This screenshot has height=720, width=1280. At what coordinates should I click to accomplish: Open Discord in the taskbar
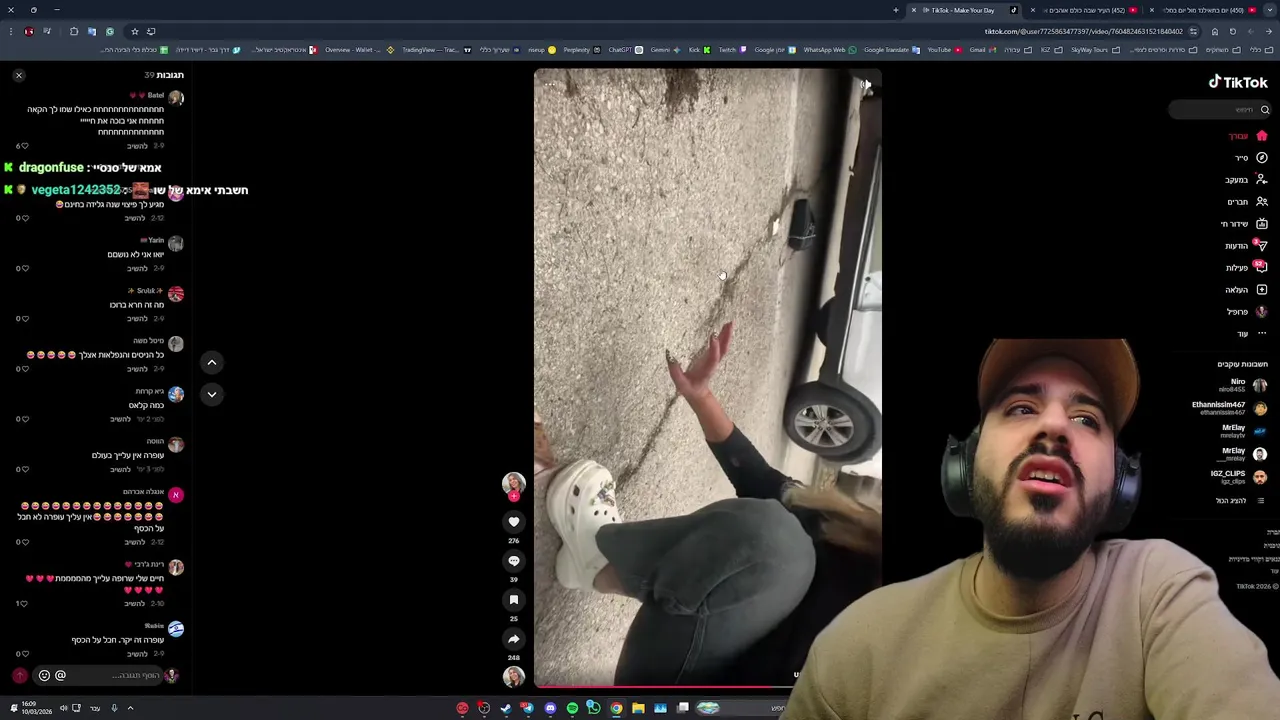click(550, 708)
